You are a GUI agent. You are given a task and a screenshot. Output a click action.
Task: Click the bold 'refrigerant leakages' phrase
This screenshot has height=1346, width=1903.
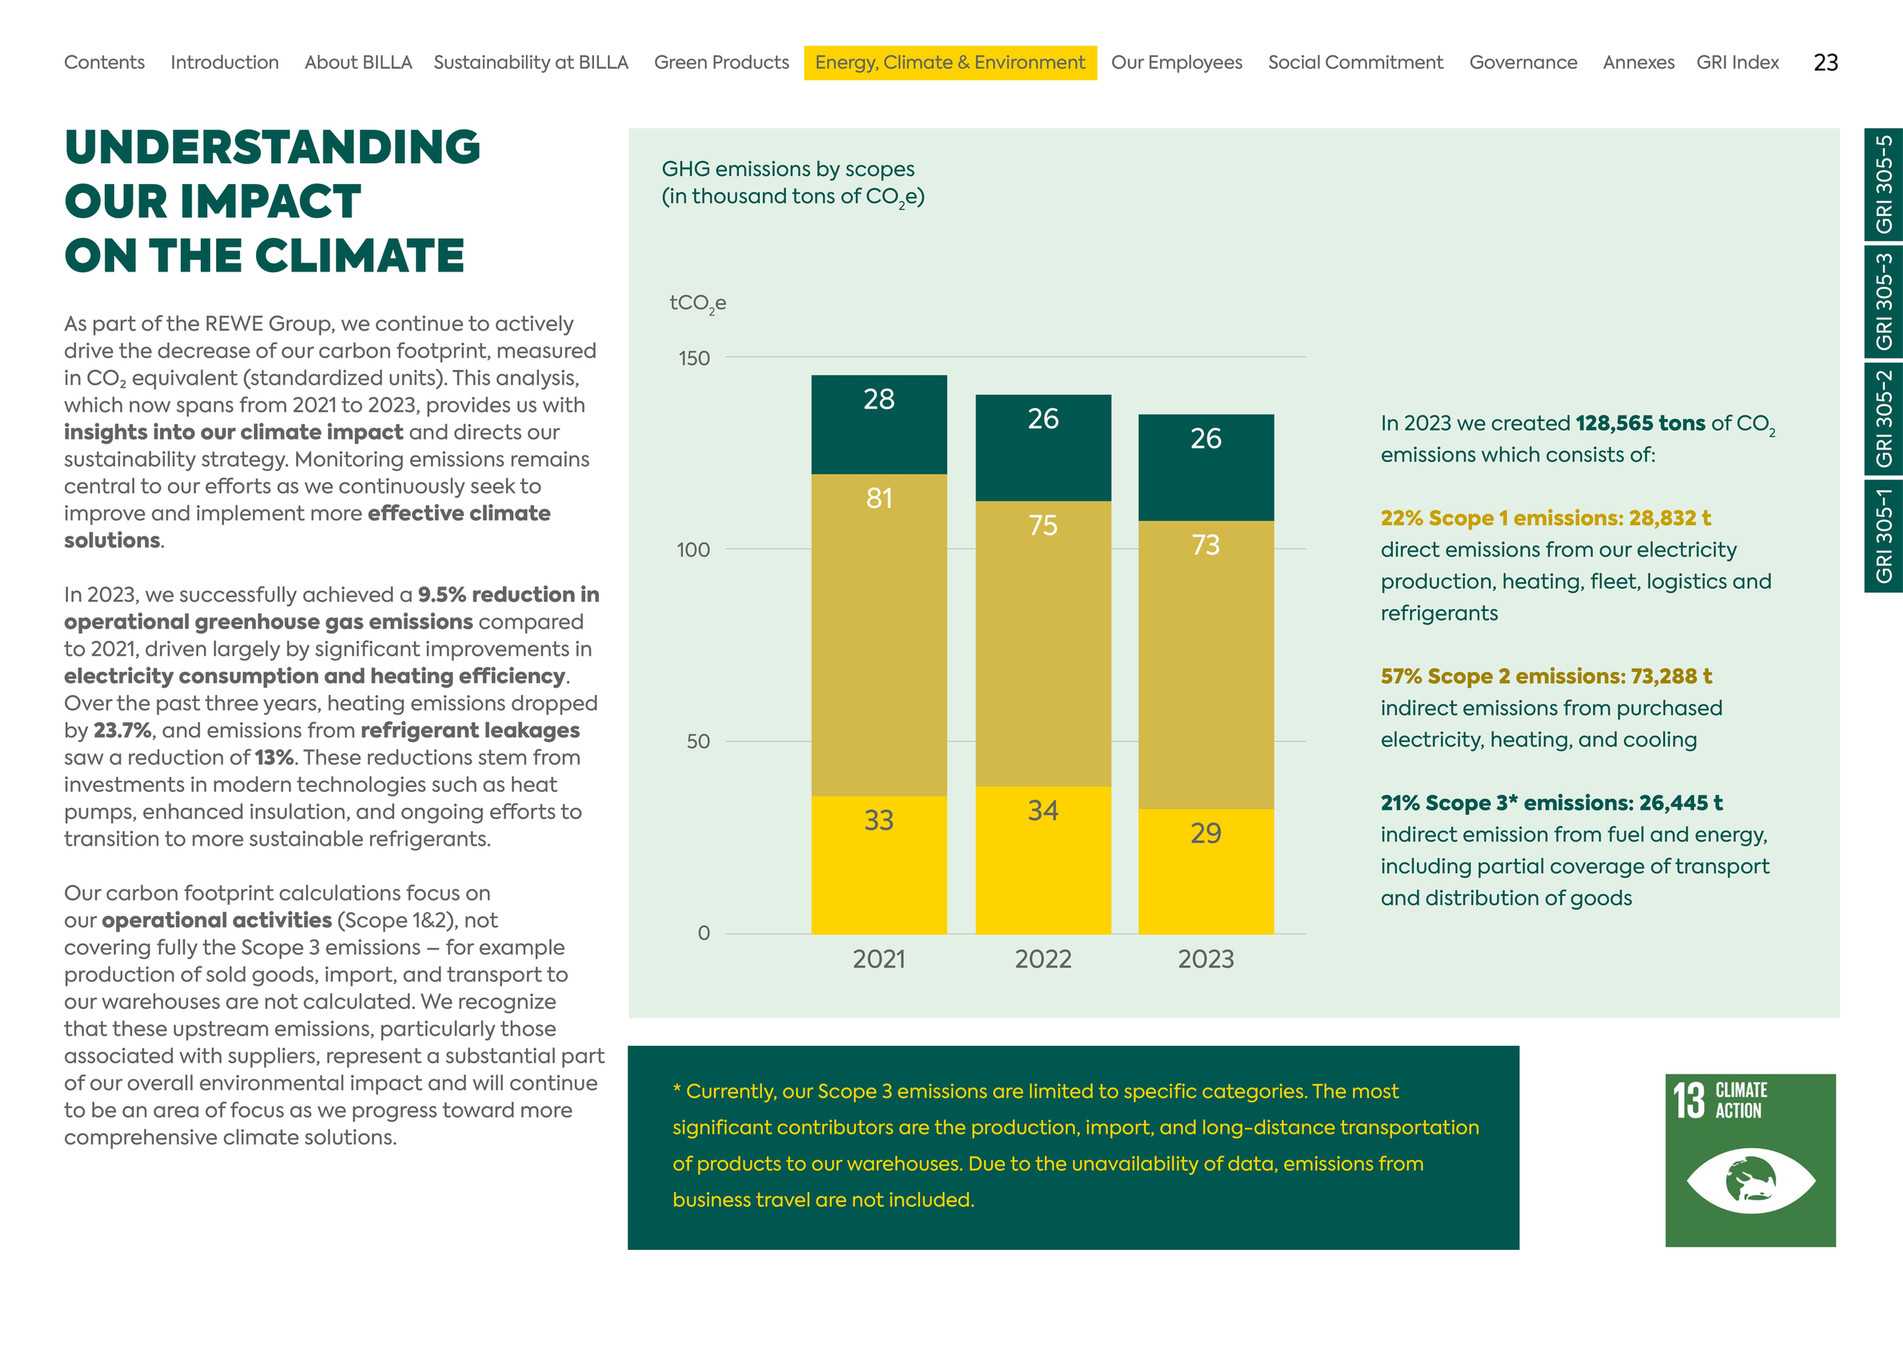[470, 731]
